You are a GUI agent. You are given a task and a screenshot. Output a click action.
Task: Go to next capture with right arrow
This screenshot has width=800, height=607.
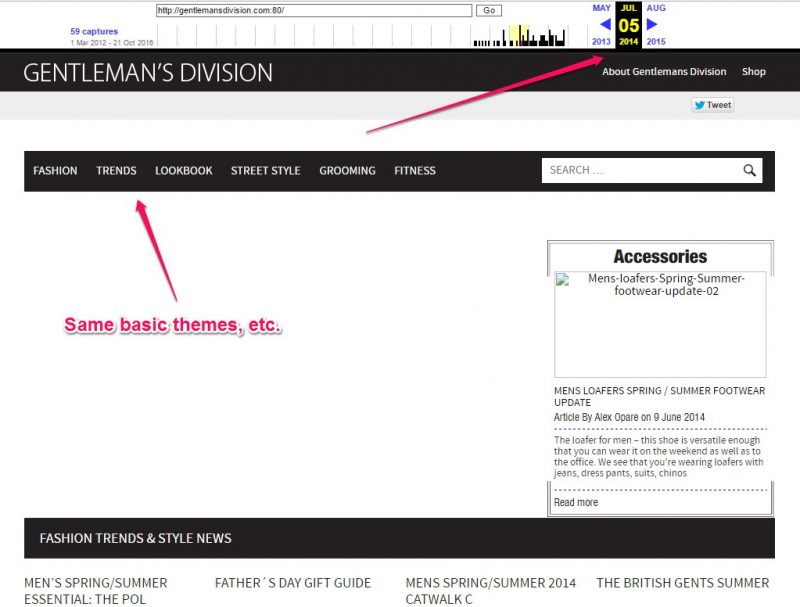point(652,24)
